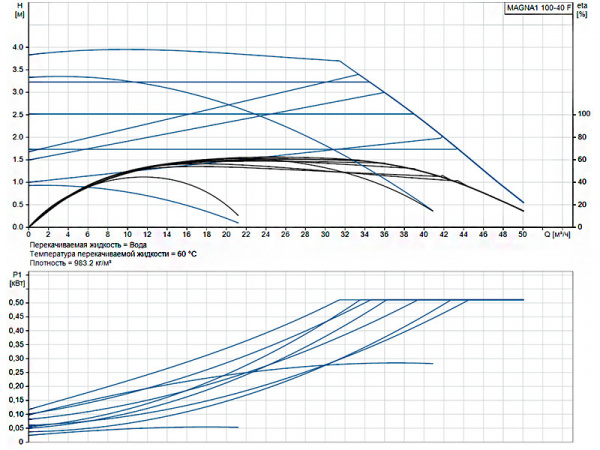Viewport: 600px width, 450px height.
Task: Click the 2.5 tick on the H axis
Action: (x=14, y=114)
